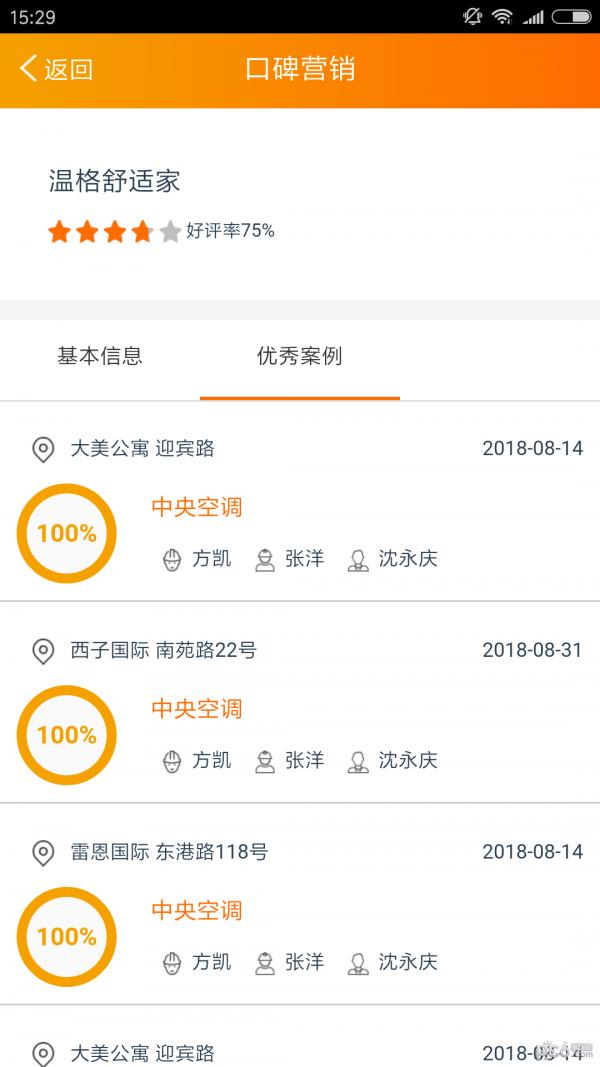
Task: Click the 100% progress ring for 雷恩国际
Action: coord(67,937)
